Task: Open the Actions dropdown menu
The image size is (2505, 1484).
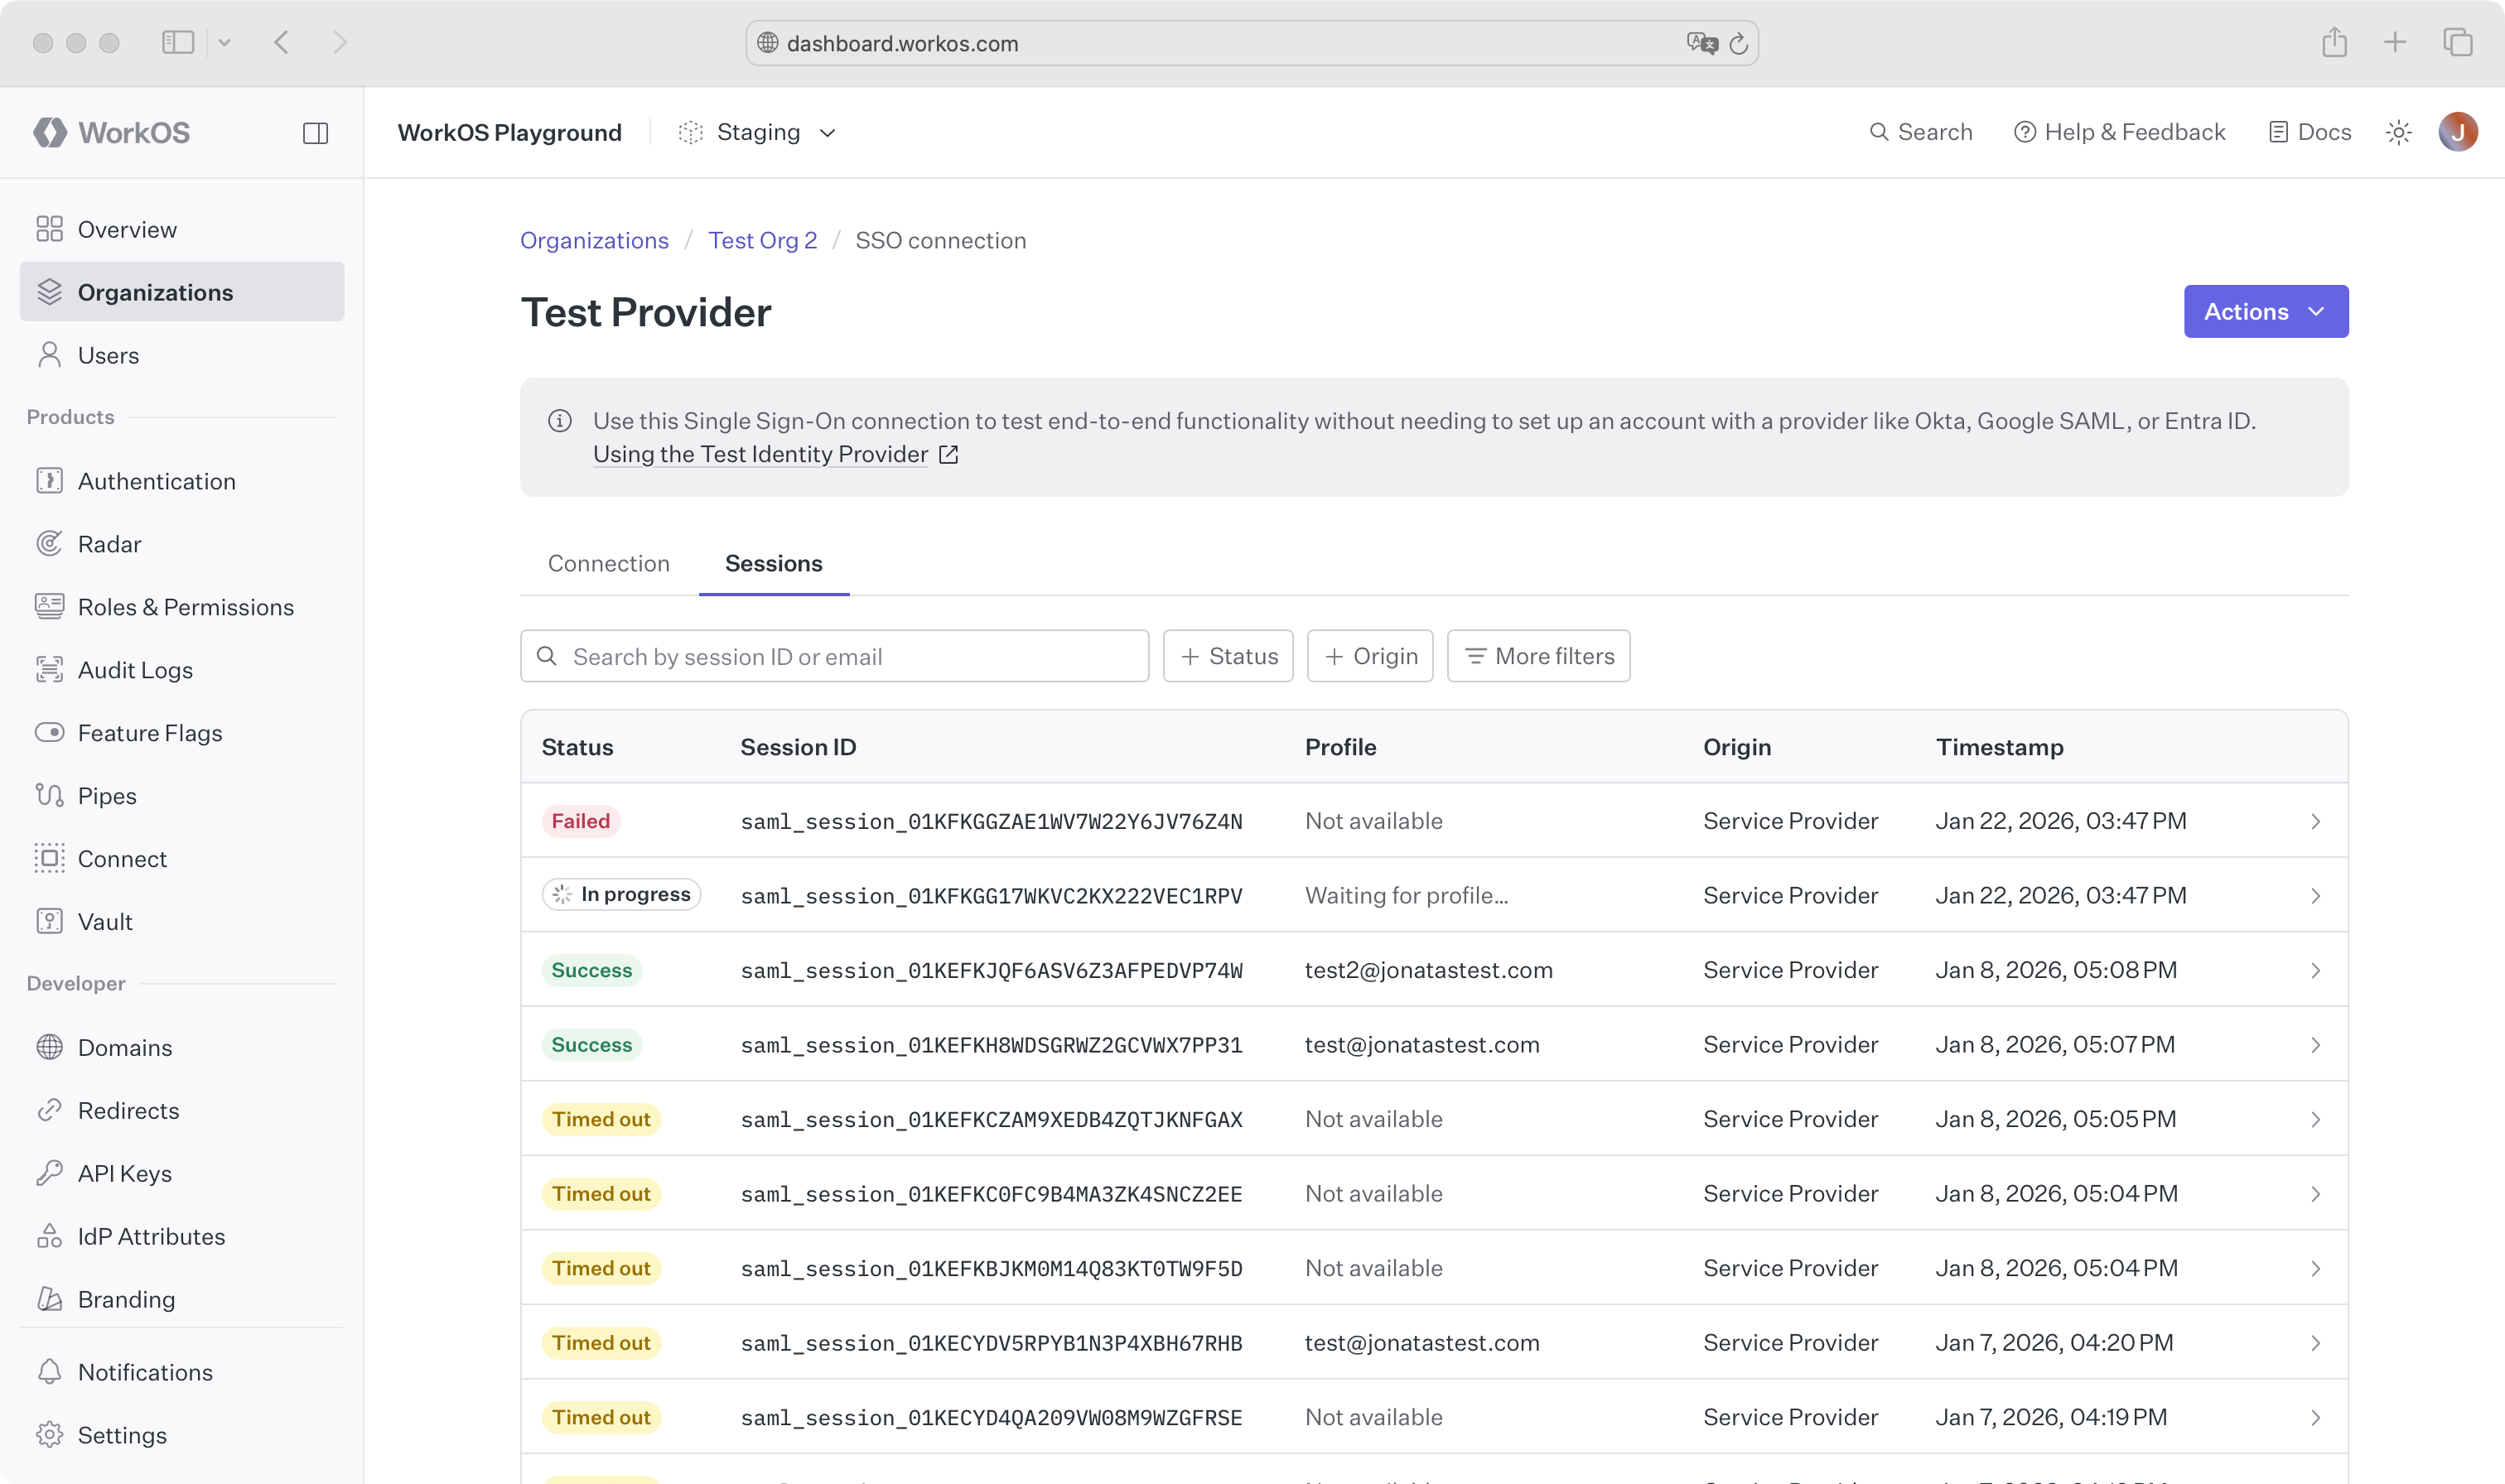Action: point(2266,311)
